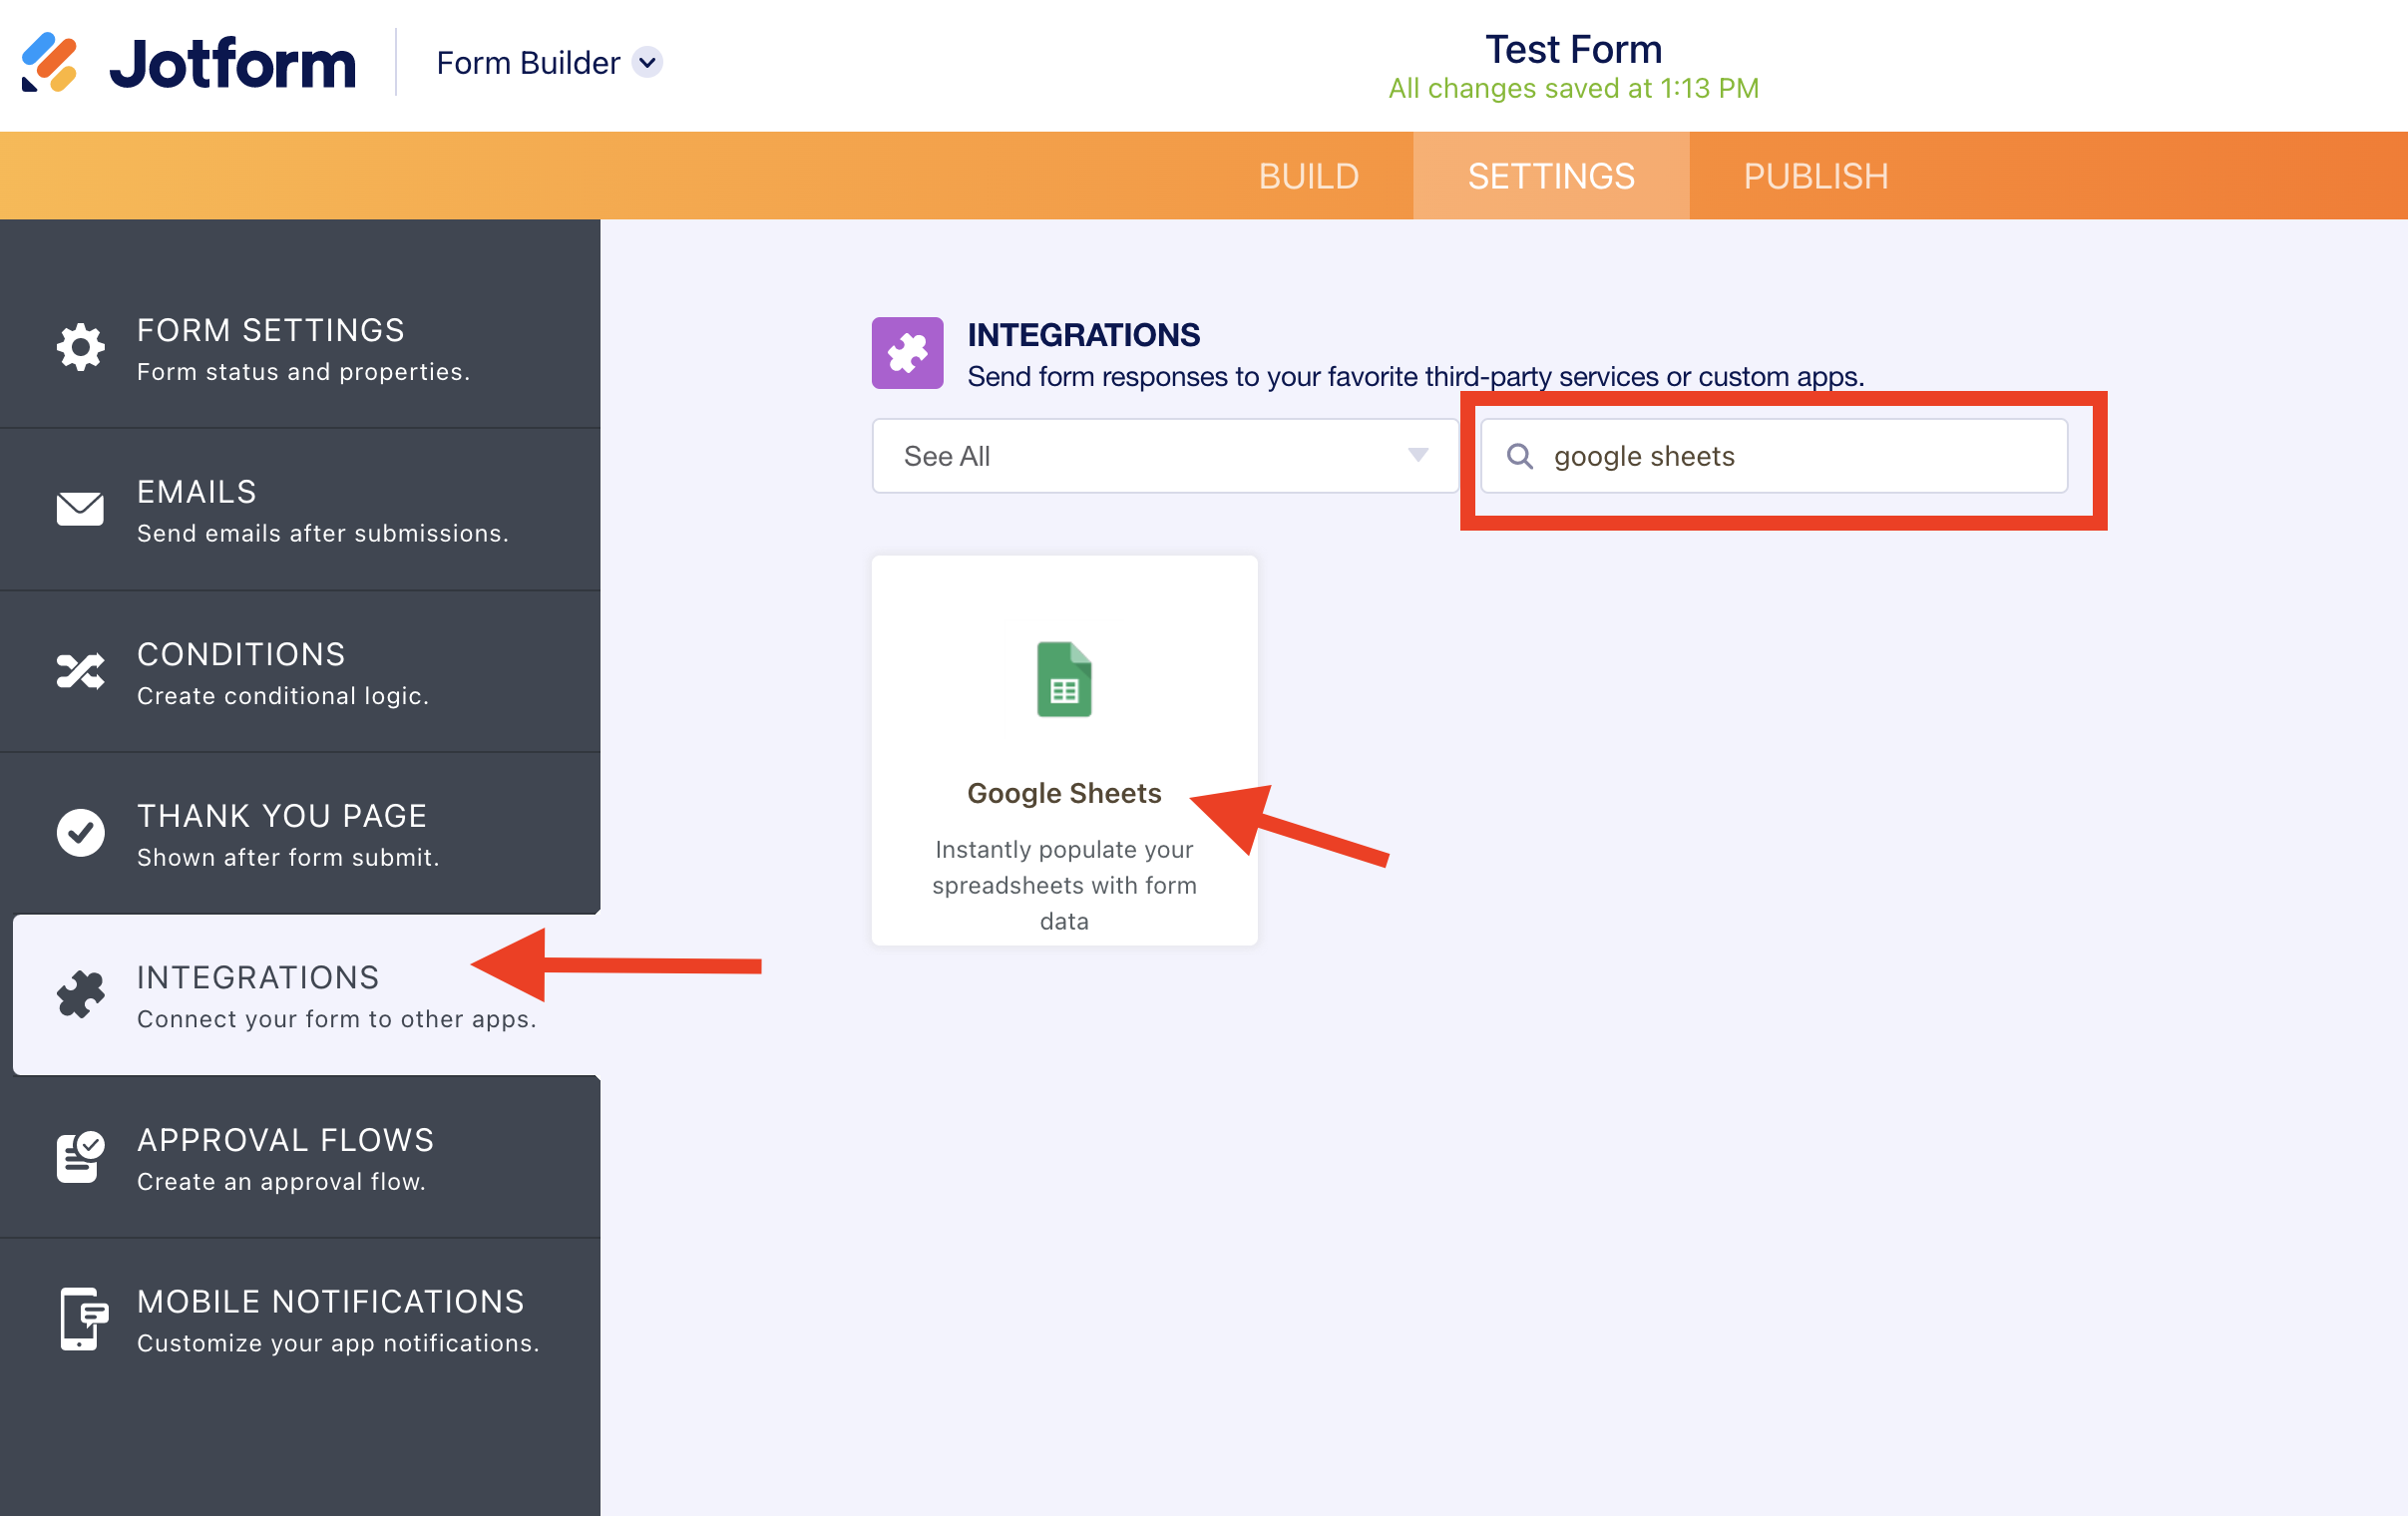Click the green Google Sheets file icon
The width and height of the screenshot is (2408, 1516).
tap(1063, 680)
